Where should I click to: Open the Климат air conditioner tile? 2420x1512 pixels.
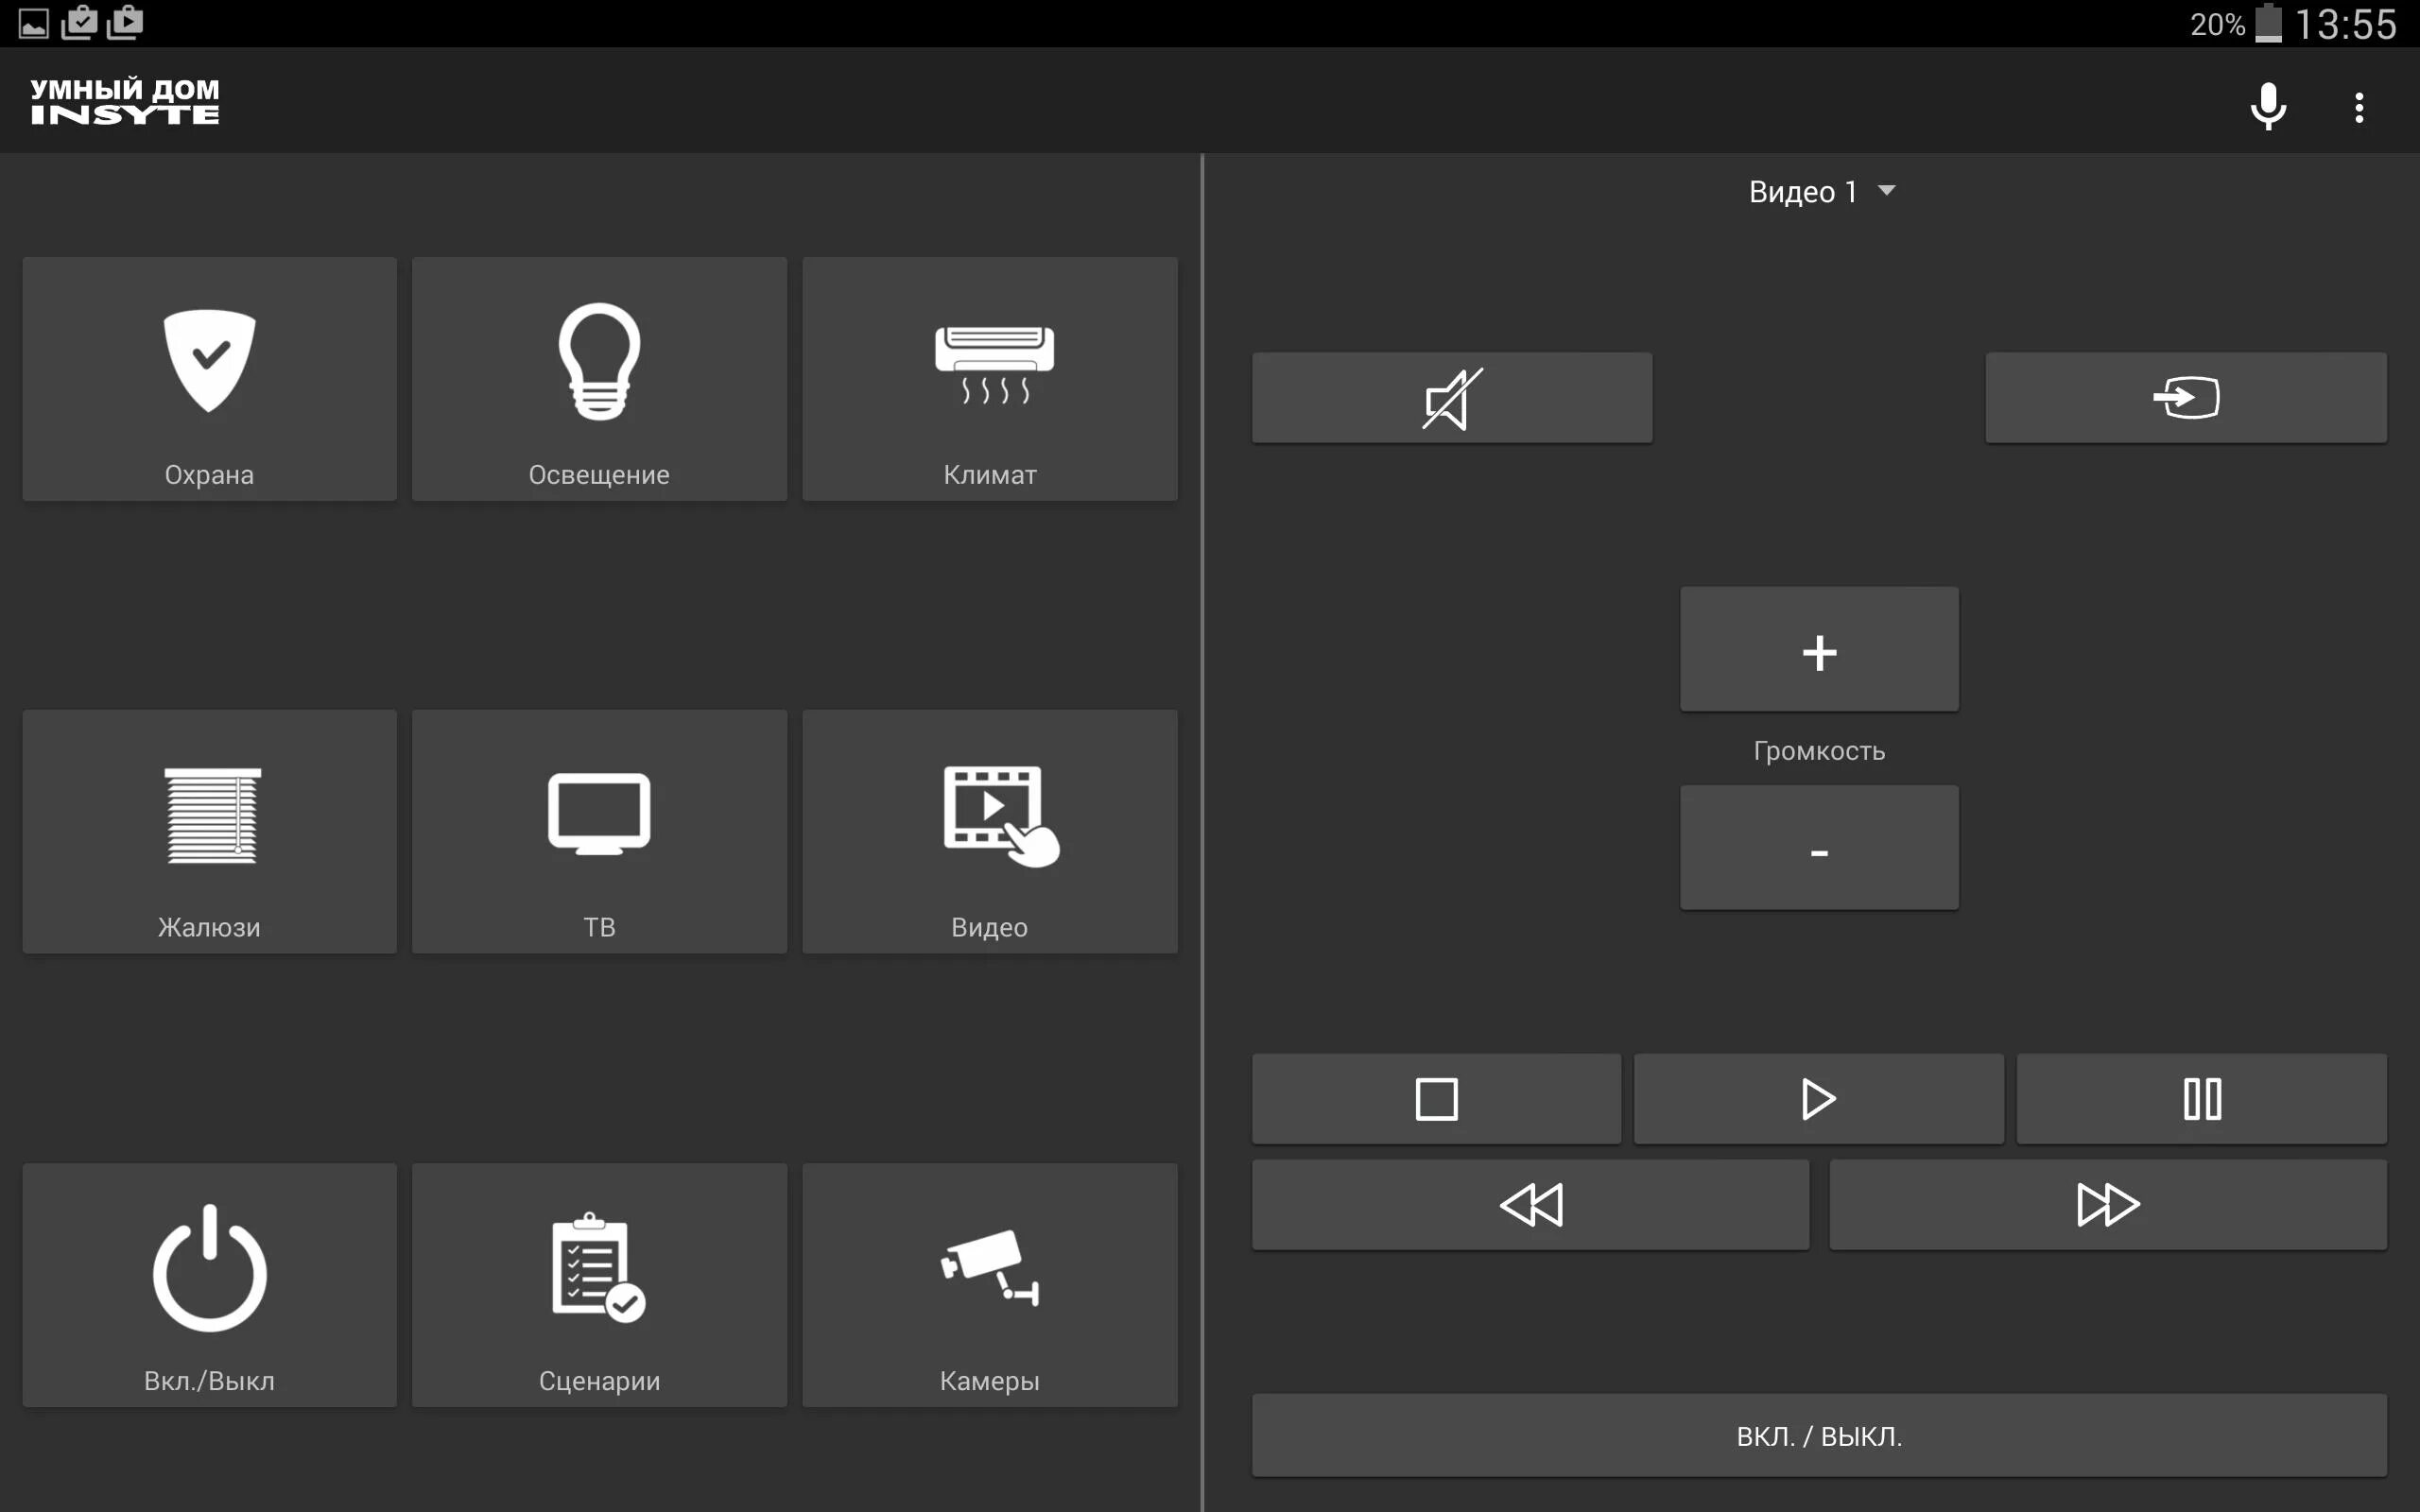989,379
